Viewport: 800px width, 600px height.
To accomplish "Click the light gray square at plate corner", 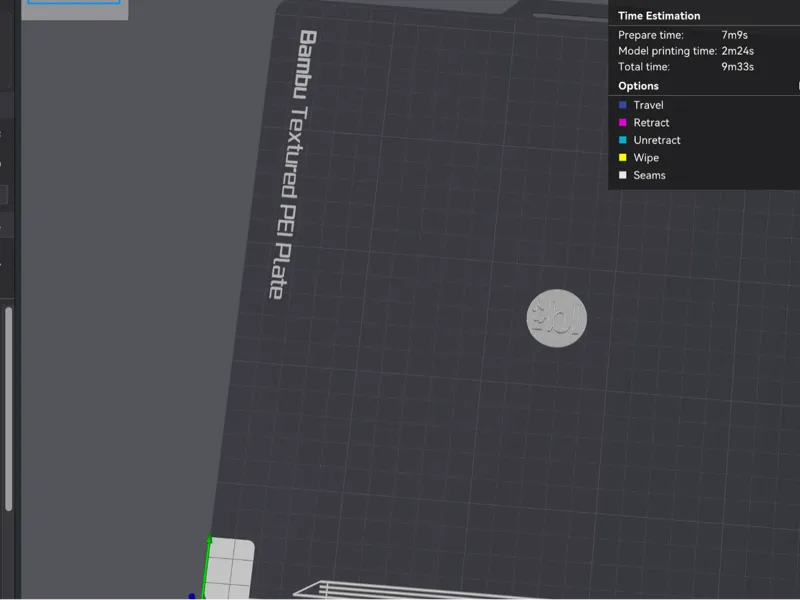I will pos(231,567).
